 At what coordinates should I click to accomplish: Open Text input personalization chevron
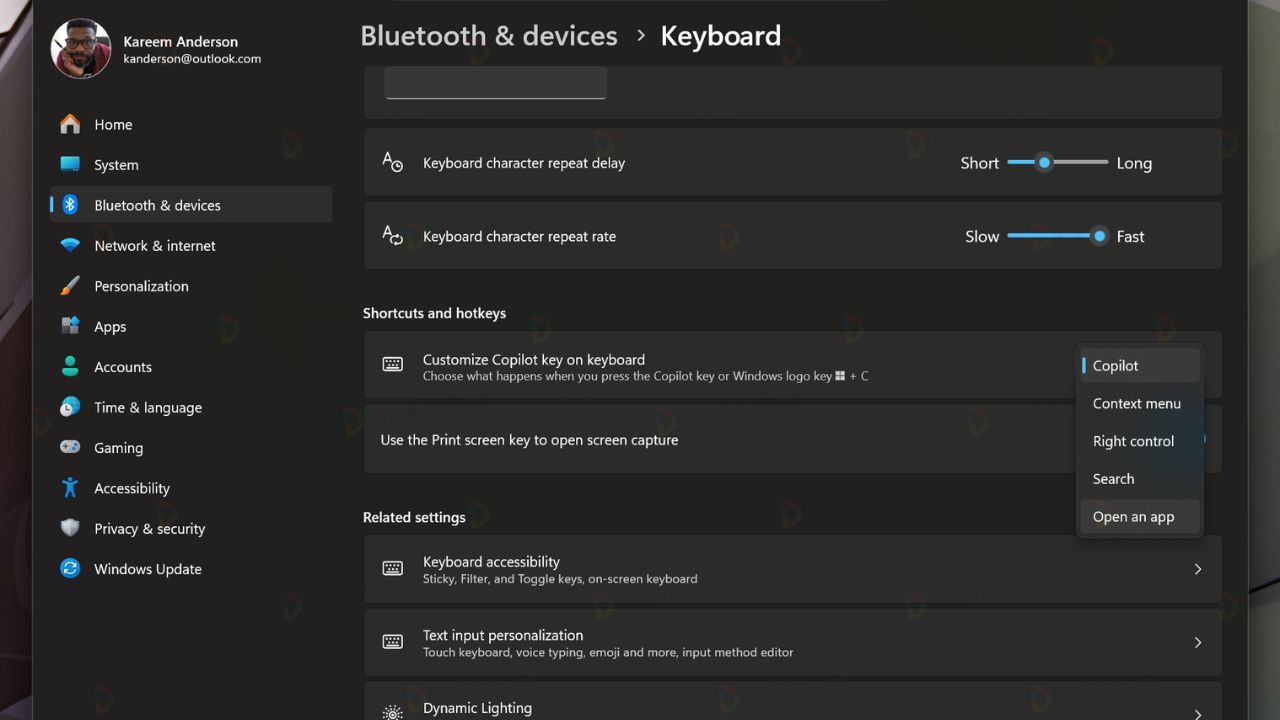(x=1198, y=642)
